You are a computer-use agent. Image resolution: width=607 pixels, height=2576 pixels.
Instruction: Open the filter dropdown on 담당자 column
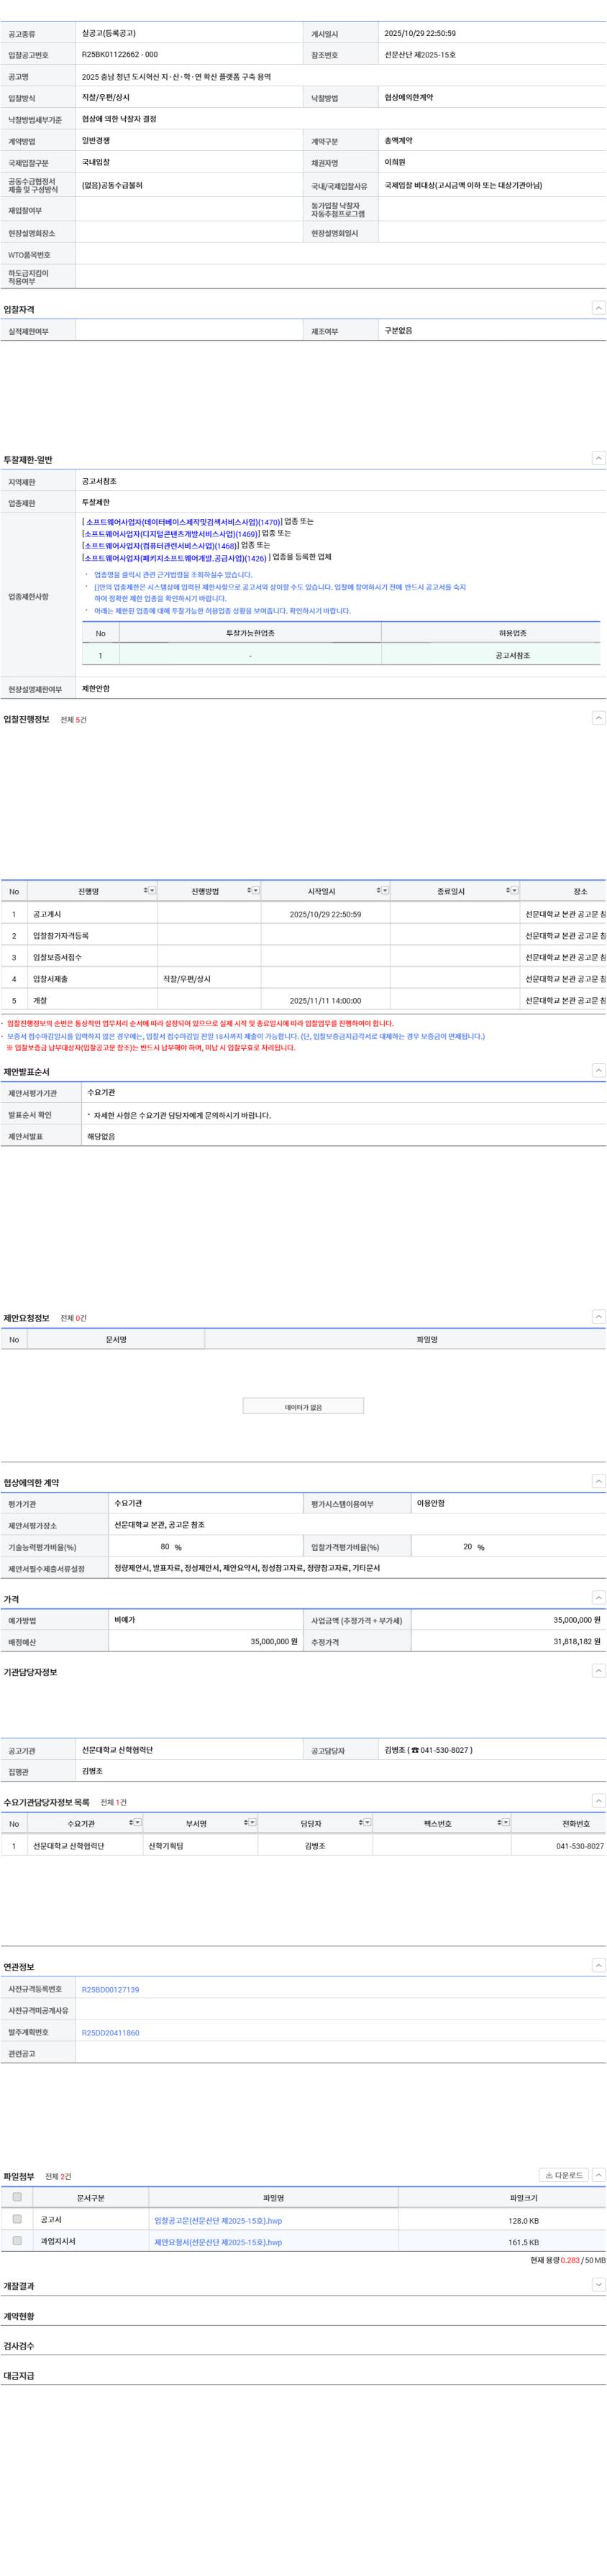[367, 1823]
